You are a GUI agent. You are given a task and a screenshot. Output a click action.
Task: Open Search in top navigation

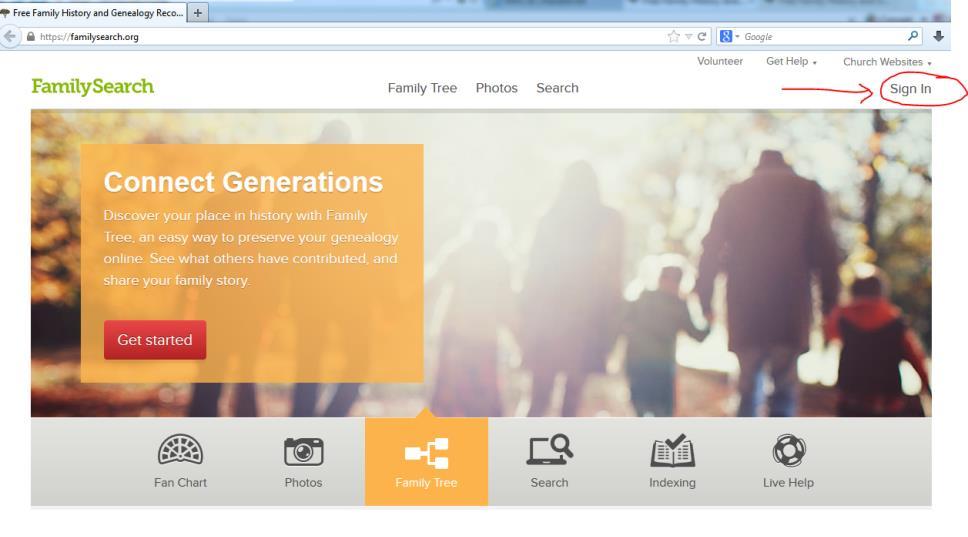point(557,88)
